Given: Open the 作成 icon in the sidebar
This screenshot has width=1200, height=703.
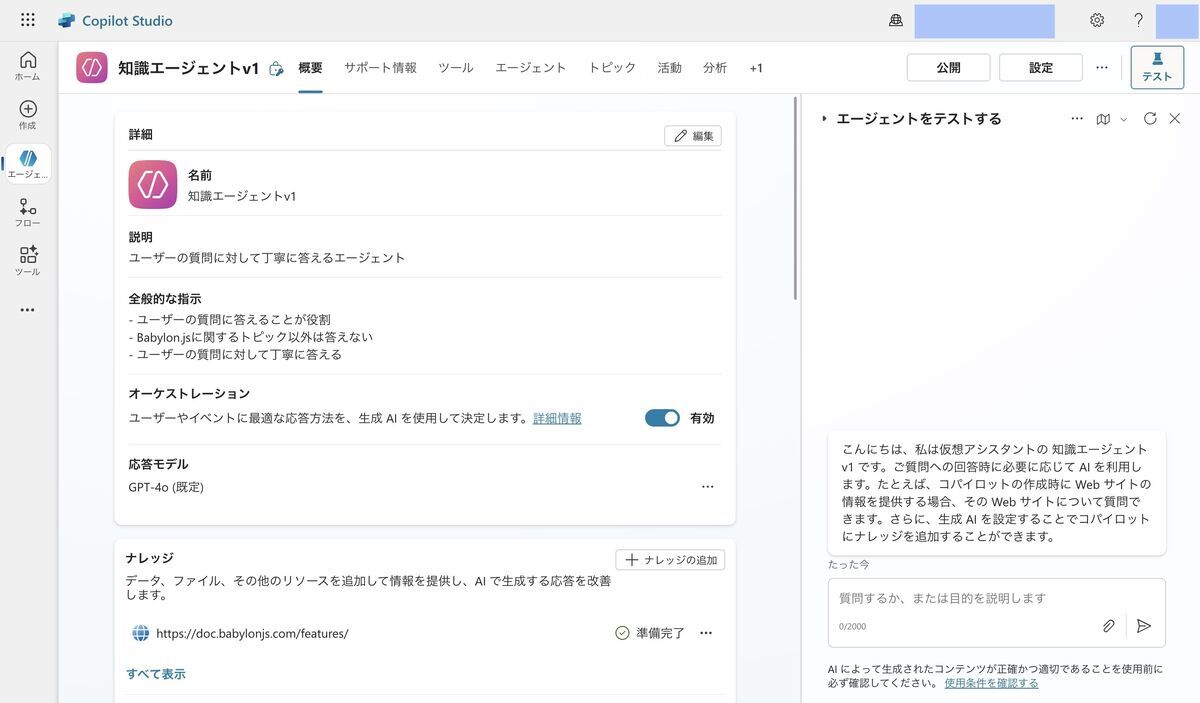Looking at the screenshot, I should pos(27,110).
